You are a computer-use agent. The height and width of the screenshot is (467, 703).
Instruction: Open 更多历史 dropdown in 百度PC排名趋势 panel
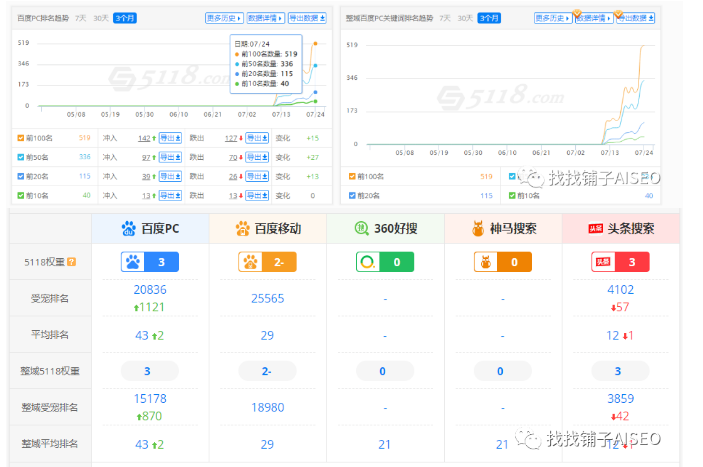[224, 18]
